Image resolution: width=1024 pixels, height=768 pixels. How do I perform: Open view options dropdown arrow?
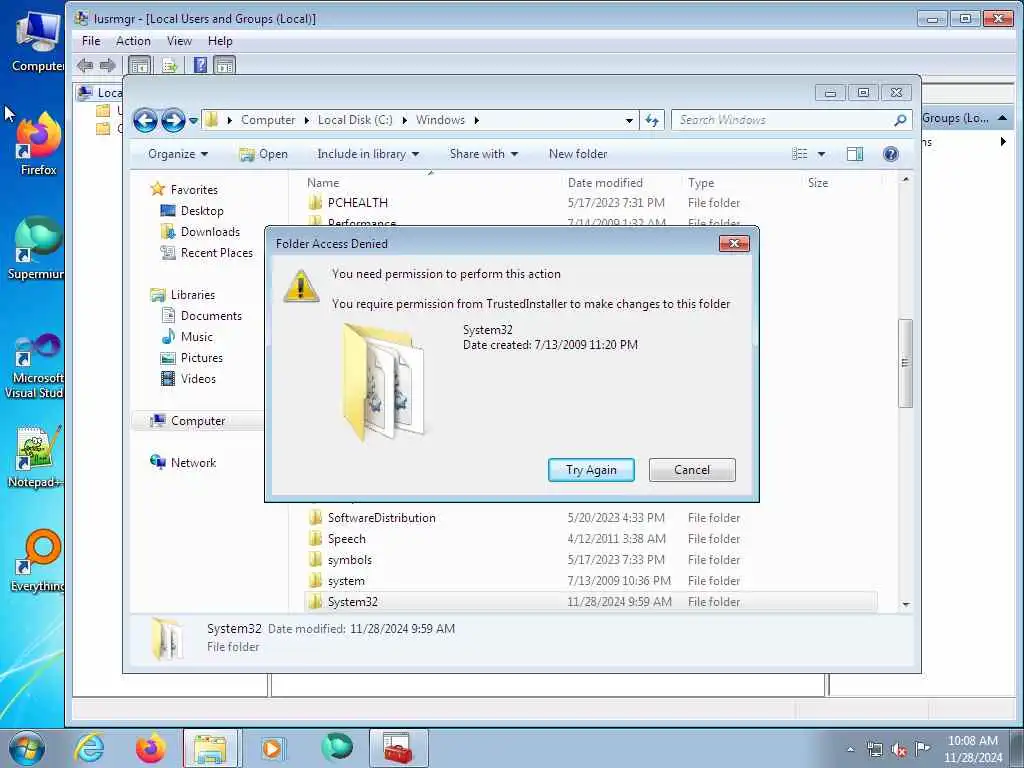[822, 154]
